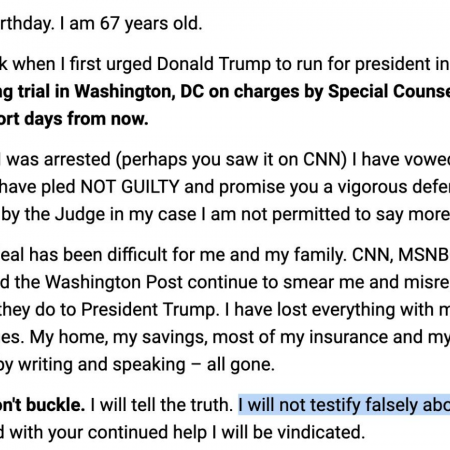Click 'I am 67 years old' sentence

[x=131, y=24]
